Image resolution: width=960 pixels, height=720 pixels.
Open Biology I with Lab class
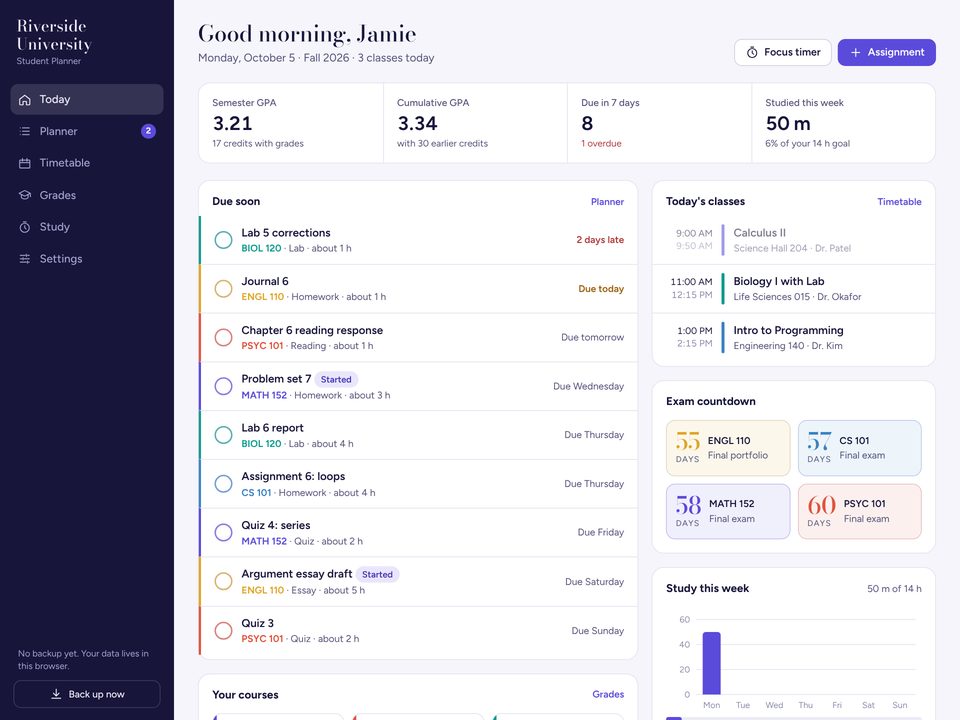point(793,288)
